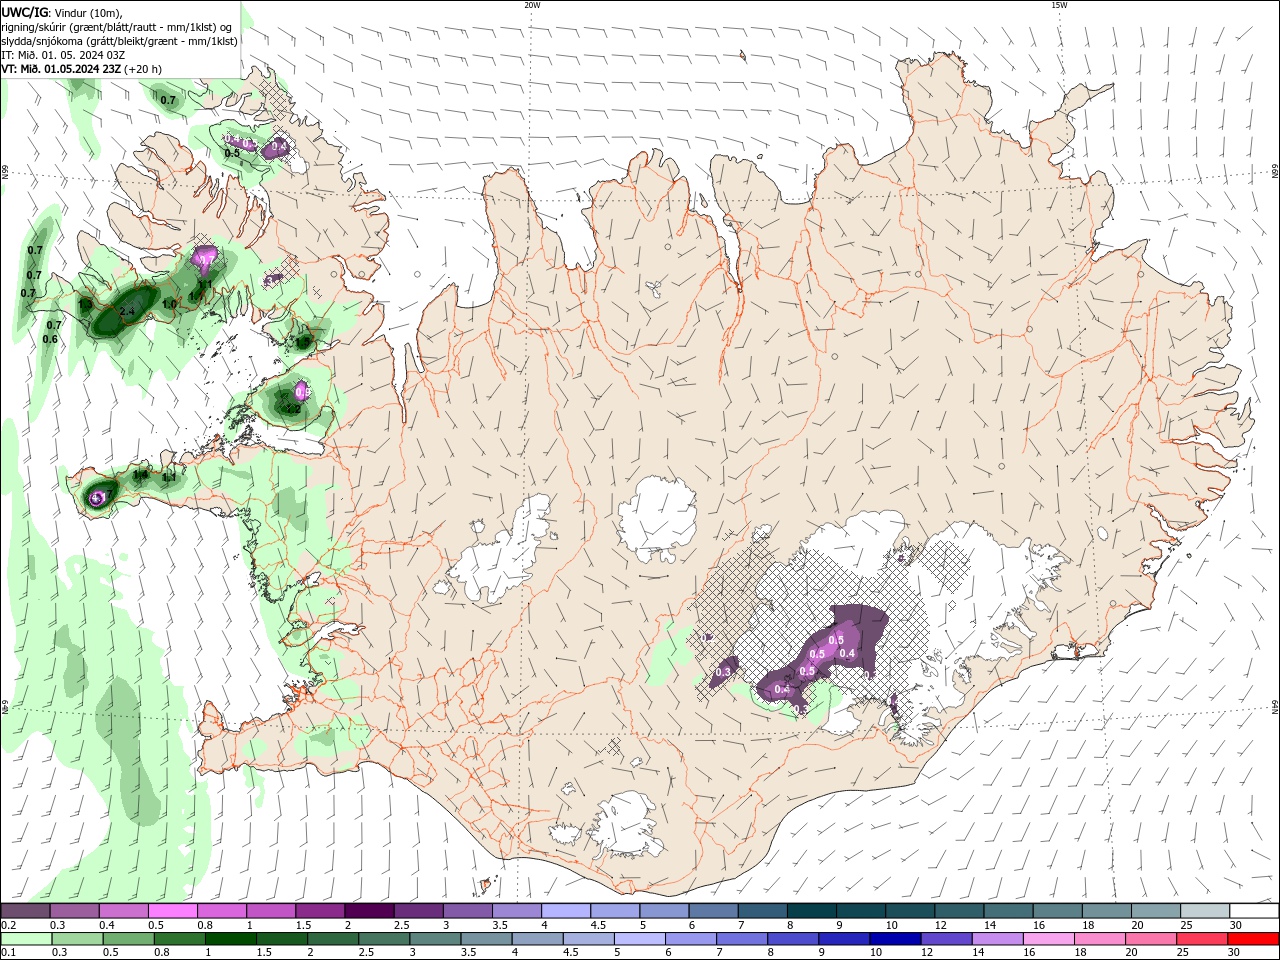Click the navy blue 10 mm rain legend swatch

tap(893, 939)
